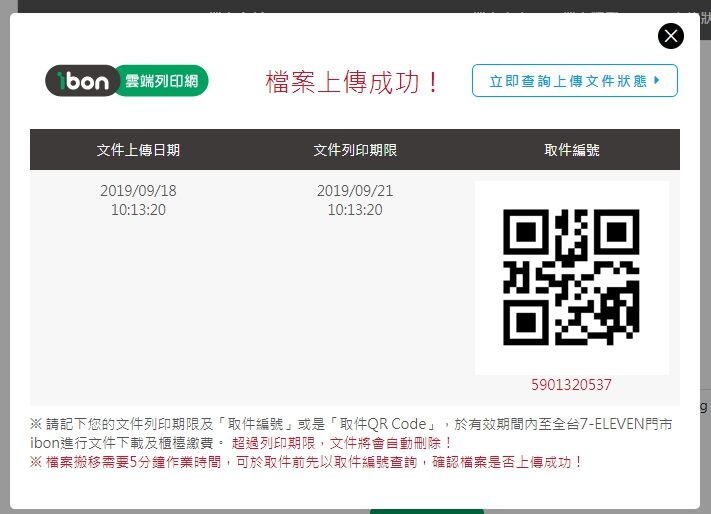Viewport: 711px width, 514px height.
Task: Click the arrow icon in status query button
Action: point(657,80)
